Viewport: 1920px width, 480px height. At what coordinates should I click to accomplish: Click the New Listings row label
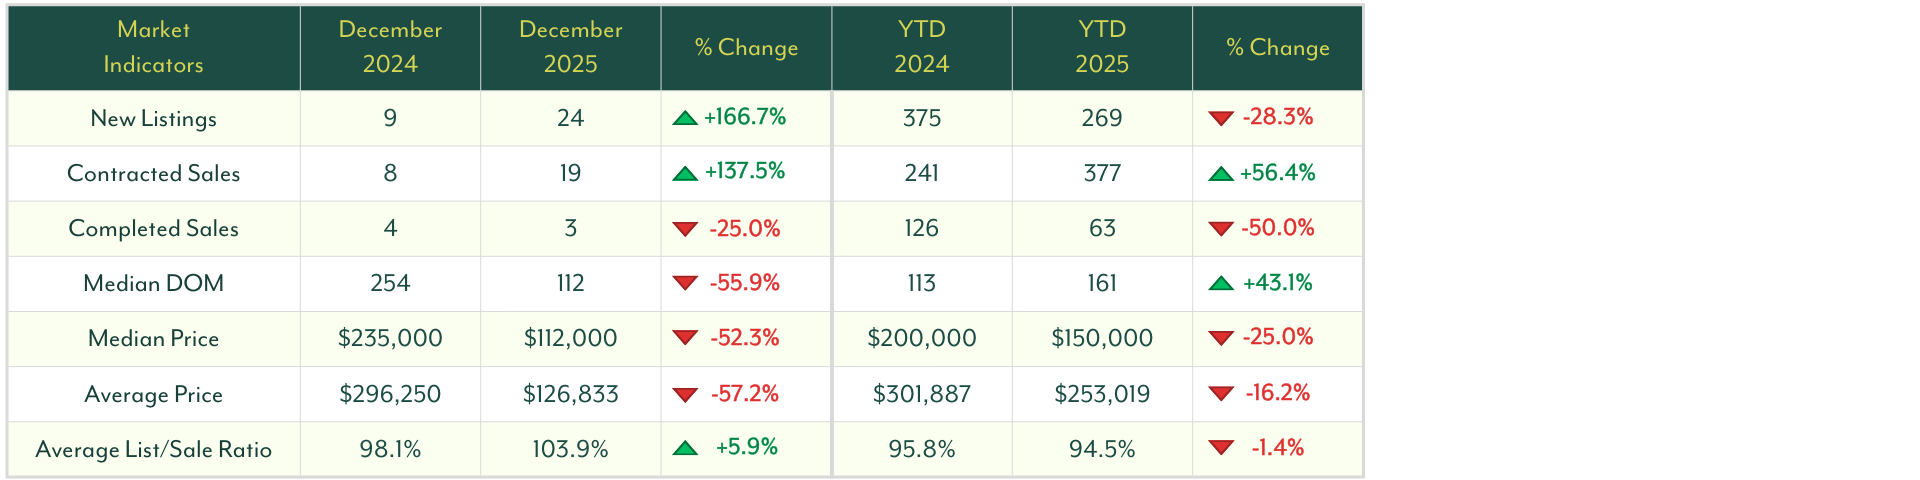coord(153,118)
